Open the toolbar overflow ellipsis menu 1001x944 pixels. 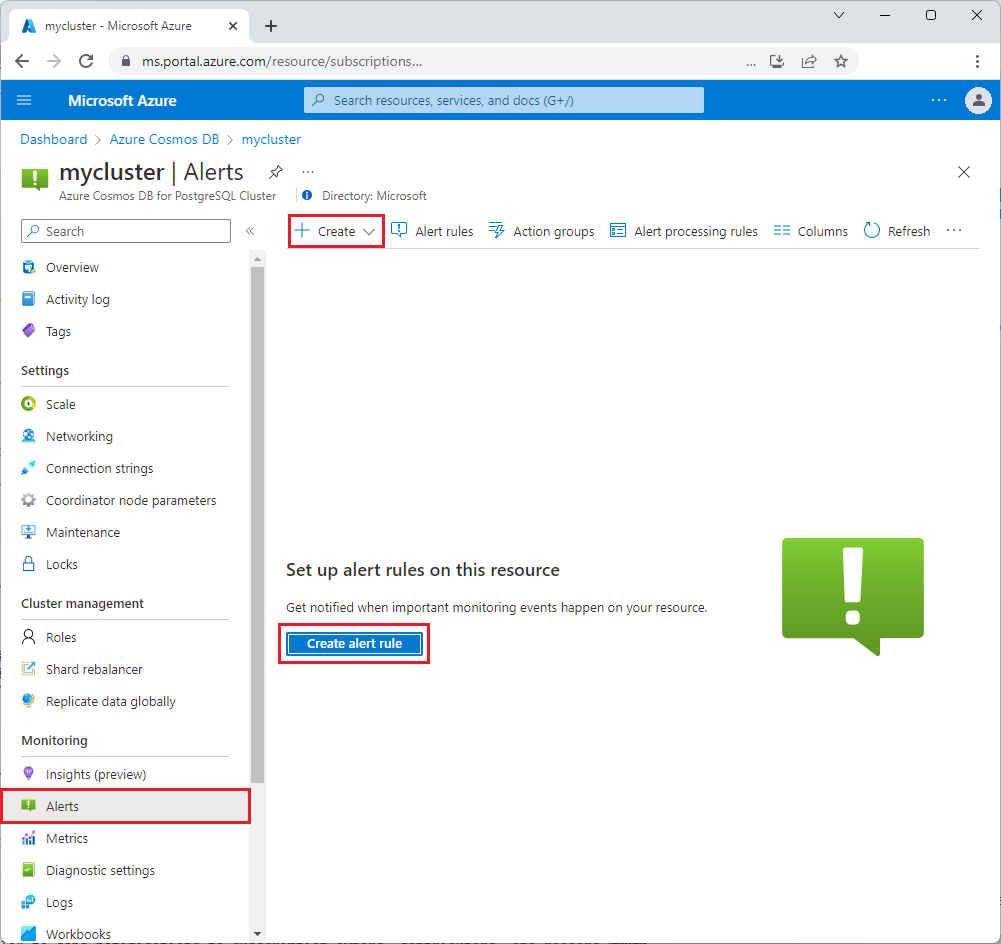[x=953, y=230]
